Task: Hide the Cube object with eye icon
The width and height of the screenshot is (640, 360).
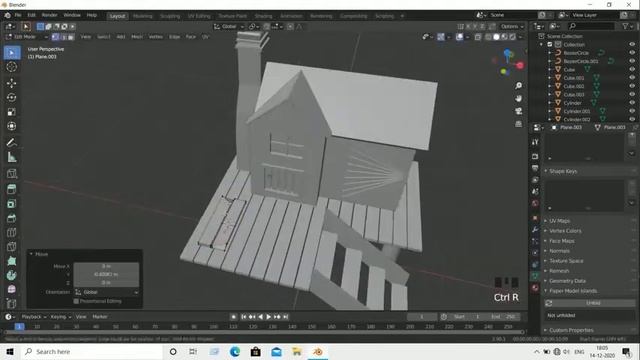Action: (x=632, y=69)
